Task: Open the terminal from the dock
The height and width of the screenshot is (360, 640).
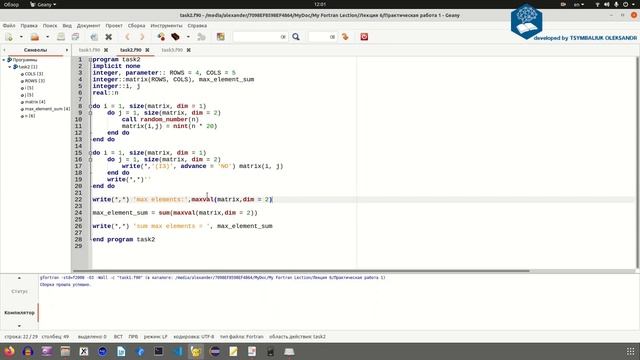Action: (158, 351)
